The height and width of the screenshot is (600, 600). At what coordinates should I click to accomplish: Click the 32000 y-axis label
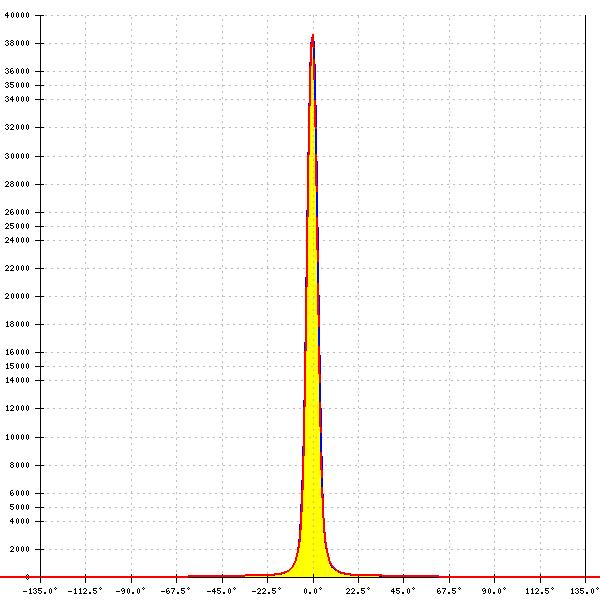(17, 127)
